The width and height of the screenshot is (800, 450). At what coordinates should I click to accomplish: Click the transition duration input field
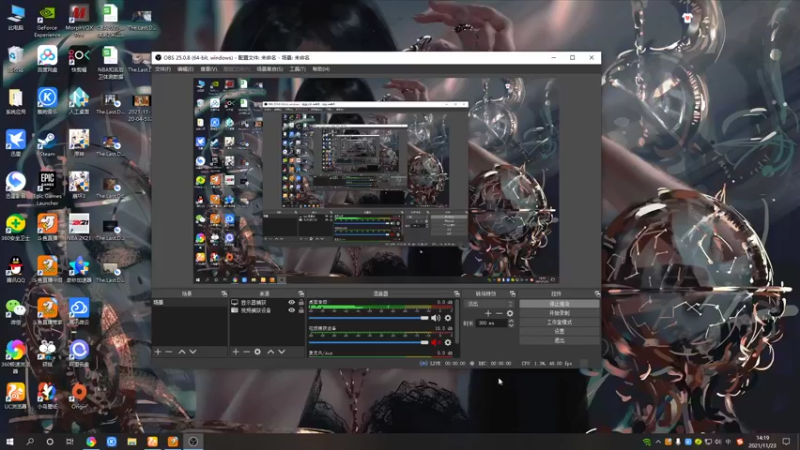pos(491,323)
